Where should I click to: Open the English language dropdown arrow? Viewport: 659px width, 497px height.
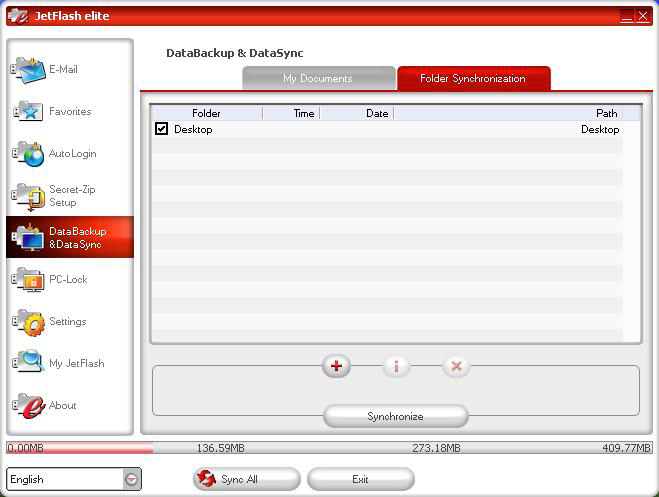coord(132,479)
